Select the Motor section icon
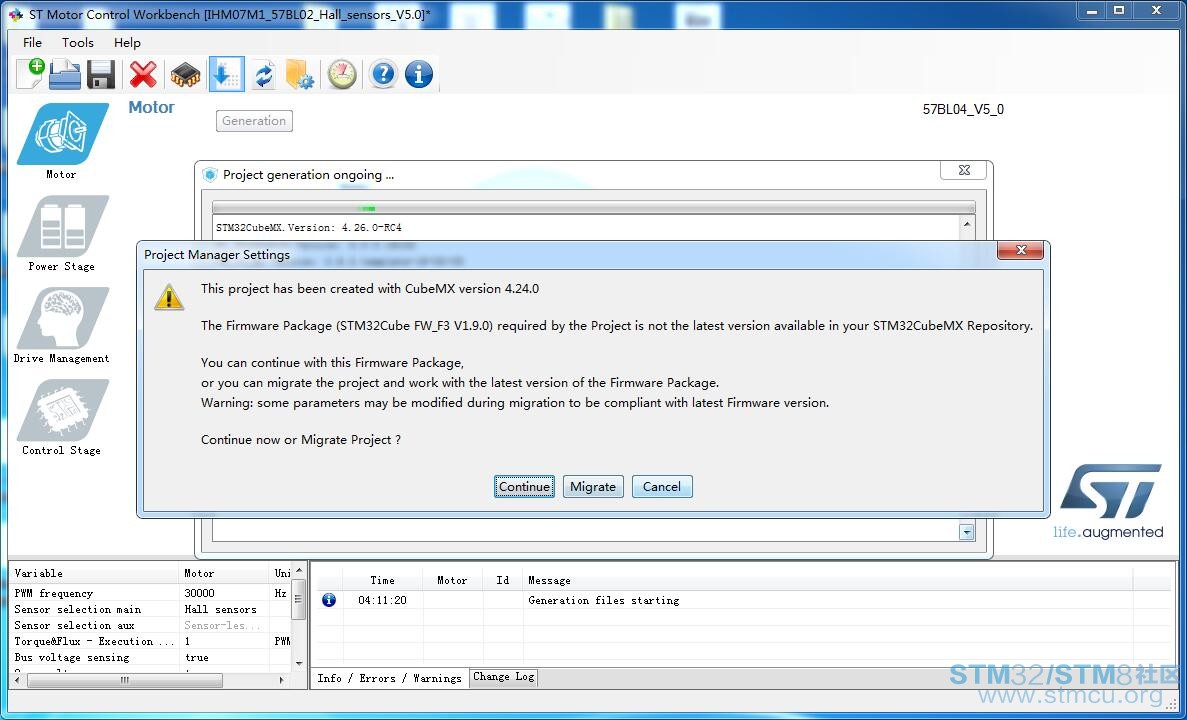 click(x=62, y=134)
